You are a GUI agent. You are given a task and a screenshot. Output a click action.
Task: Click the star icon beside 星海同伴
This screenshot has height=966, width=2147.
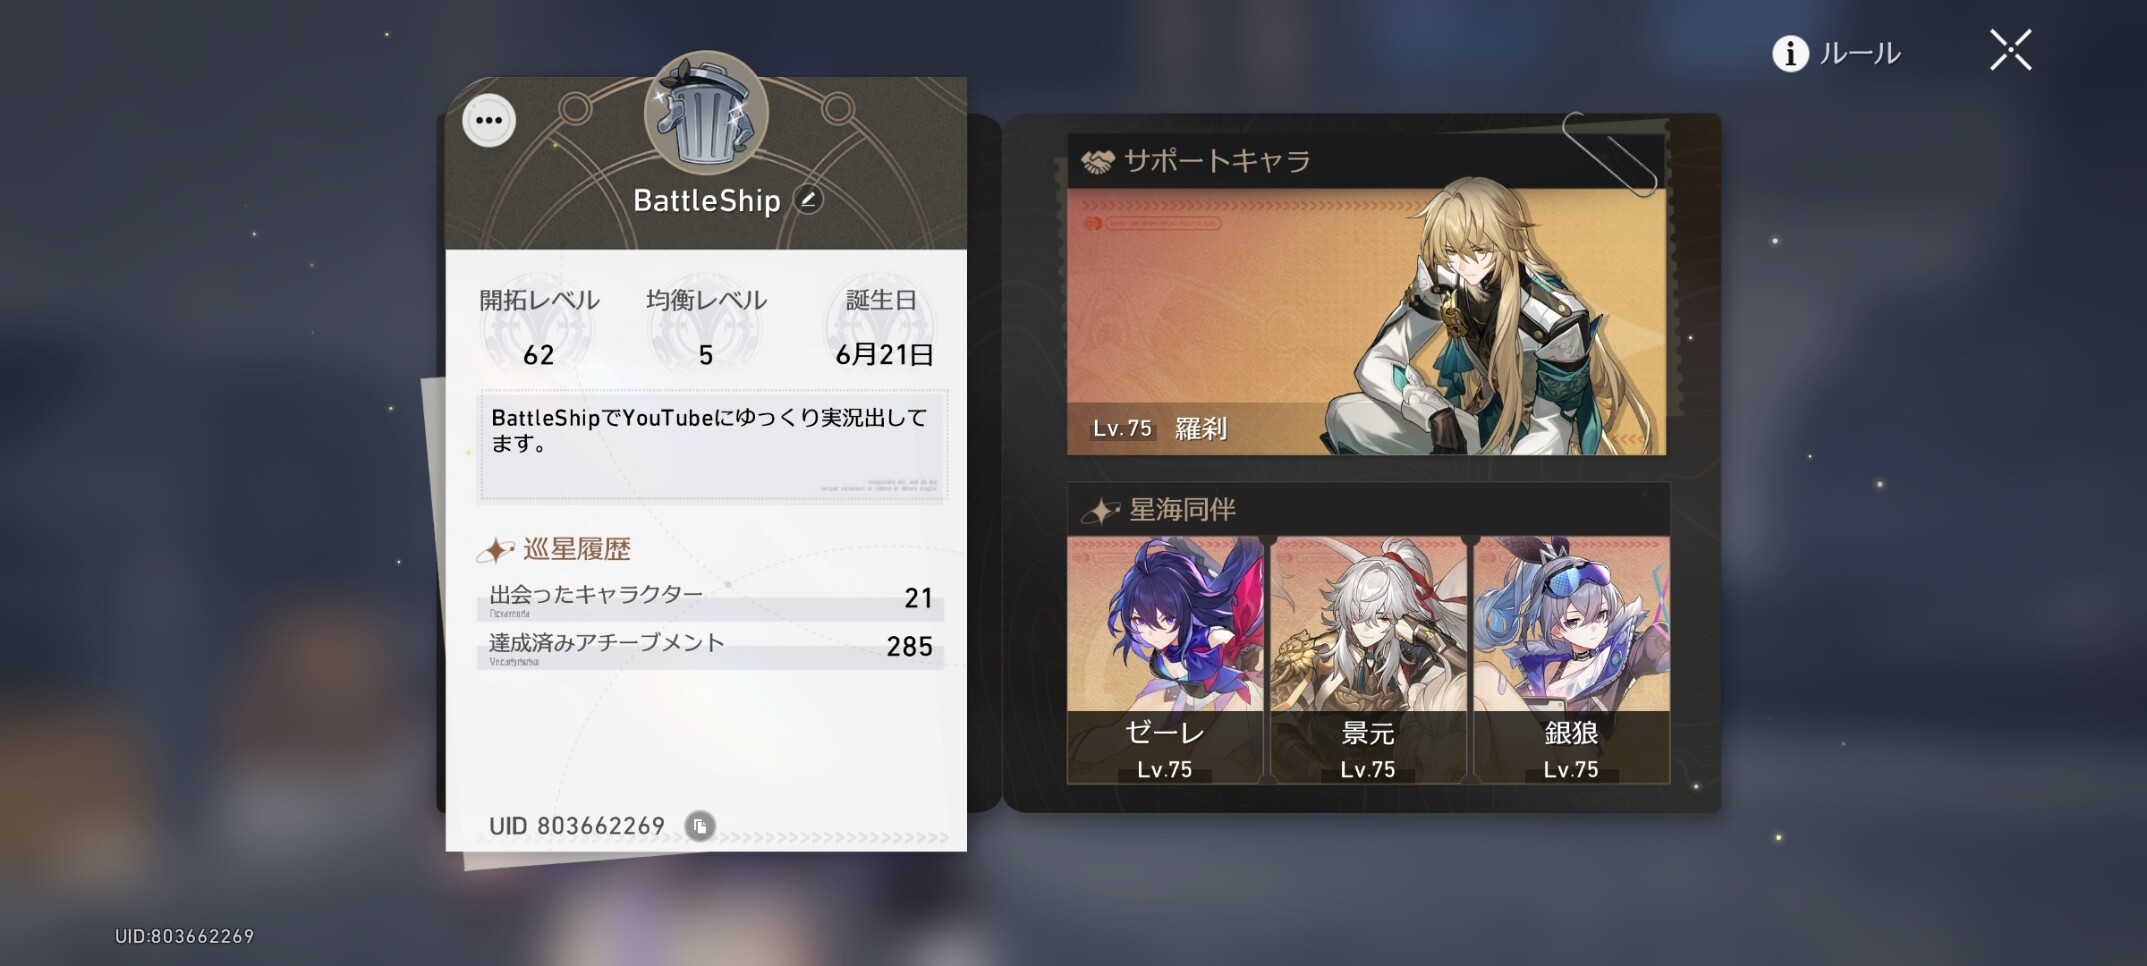point(1100,511)
